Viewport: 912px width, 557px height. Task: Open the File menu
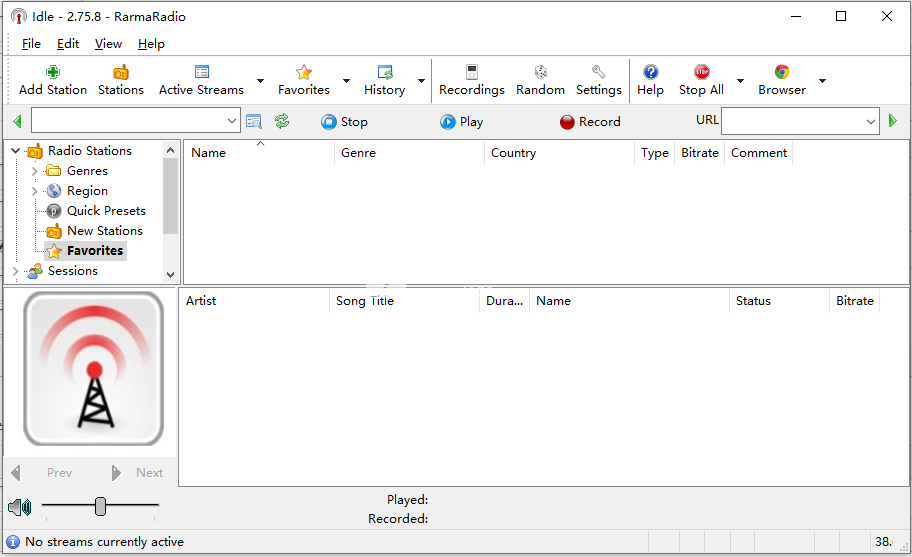click(31, 44)
